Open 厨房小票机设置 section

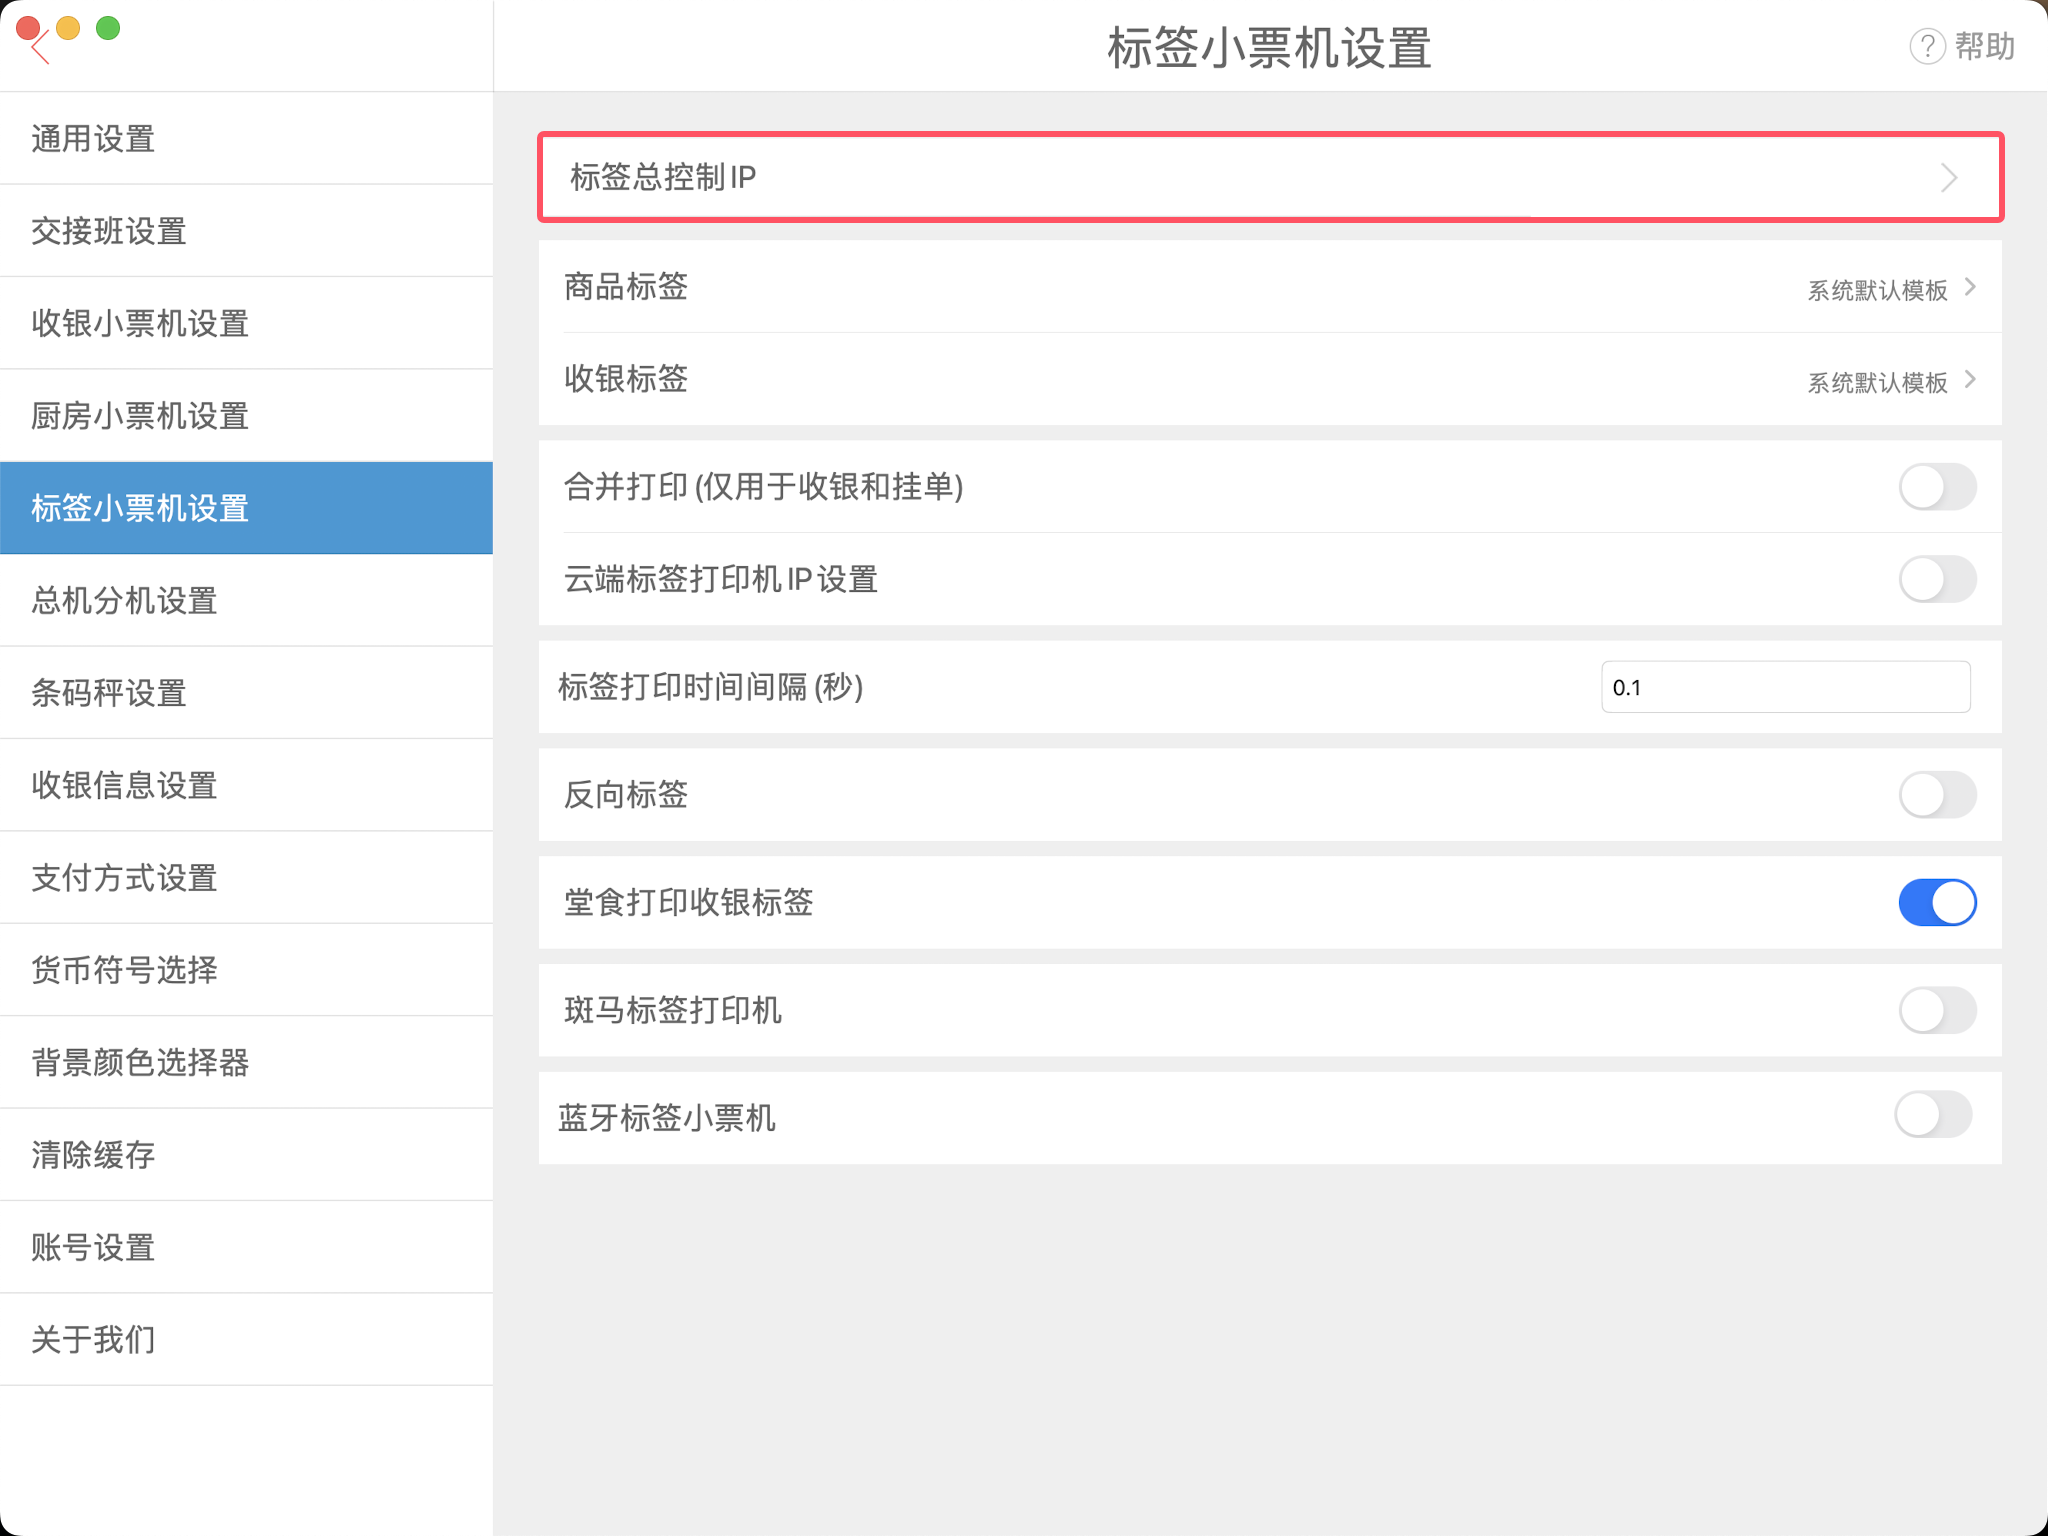click(246, 415)
